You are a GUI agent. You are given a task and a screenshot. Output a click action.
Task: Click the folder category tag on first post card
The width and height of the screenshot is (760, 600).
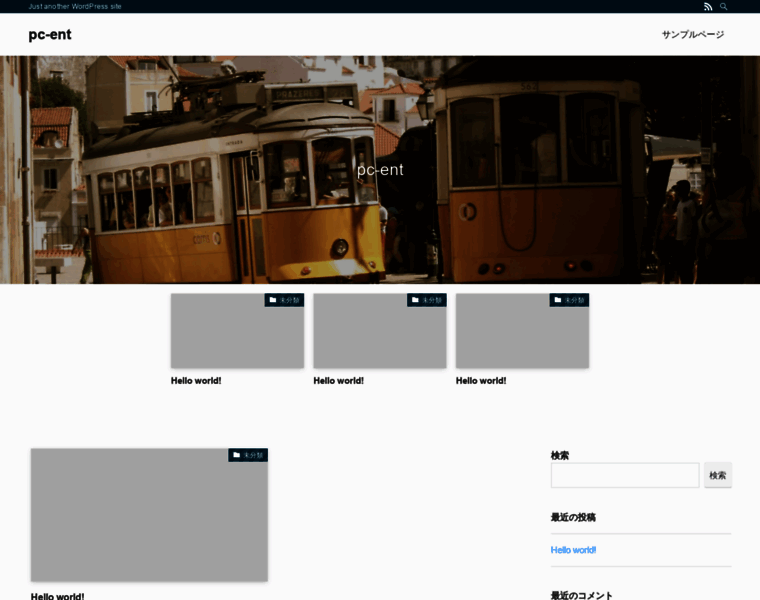[x=284, y=300]
